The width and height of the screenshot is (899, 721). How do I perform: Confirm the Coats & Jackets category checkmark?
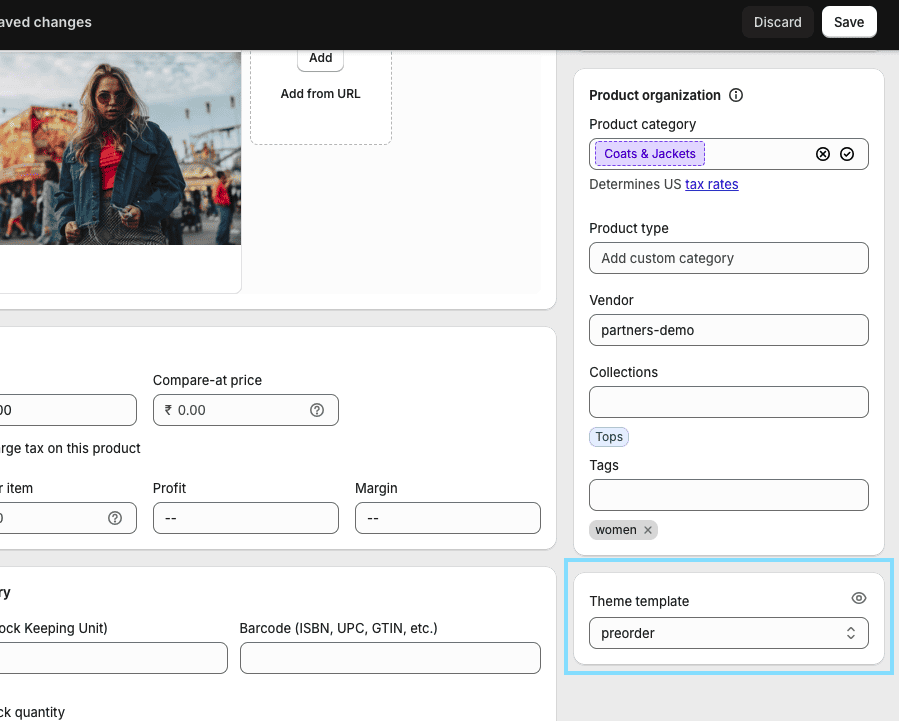point(847,154)
